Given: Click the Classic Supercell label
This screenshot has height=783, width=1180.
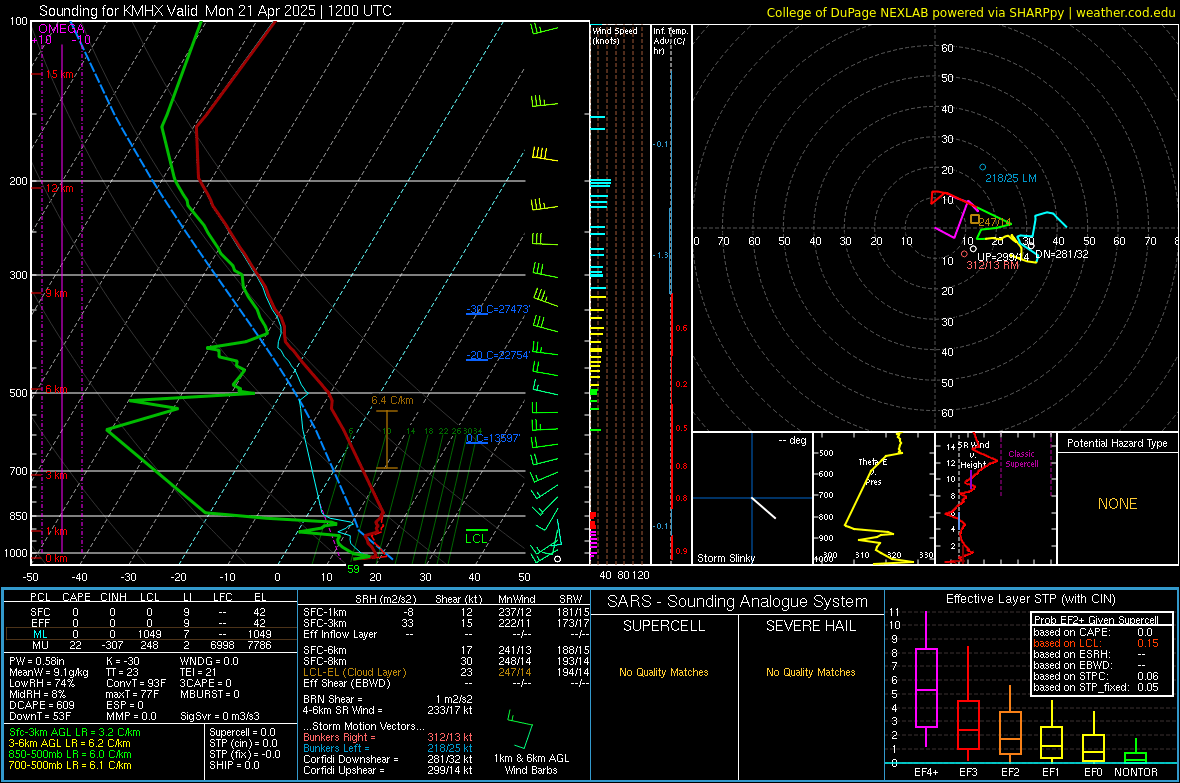Looking at the screenshot, I should pos(1021,459).
